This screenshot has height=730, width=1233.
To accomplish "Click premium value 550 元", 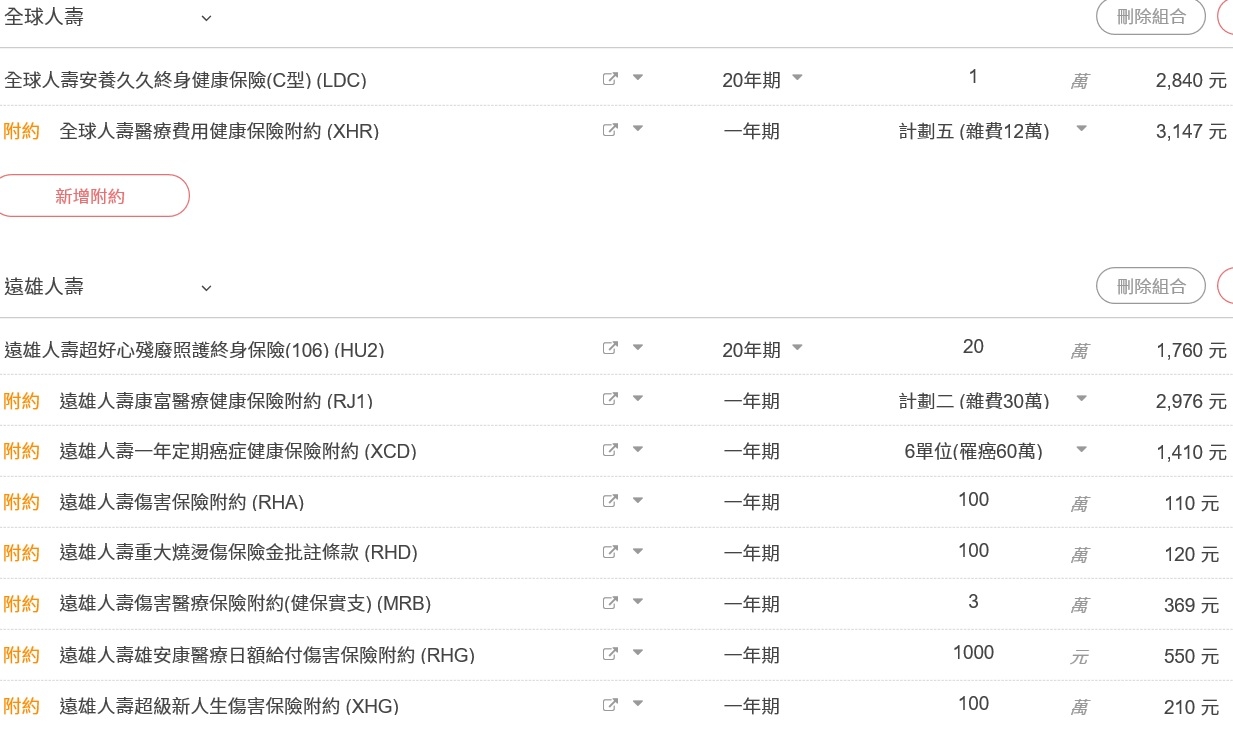I will click(x=1192, y=656).
